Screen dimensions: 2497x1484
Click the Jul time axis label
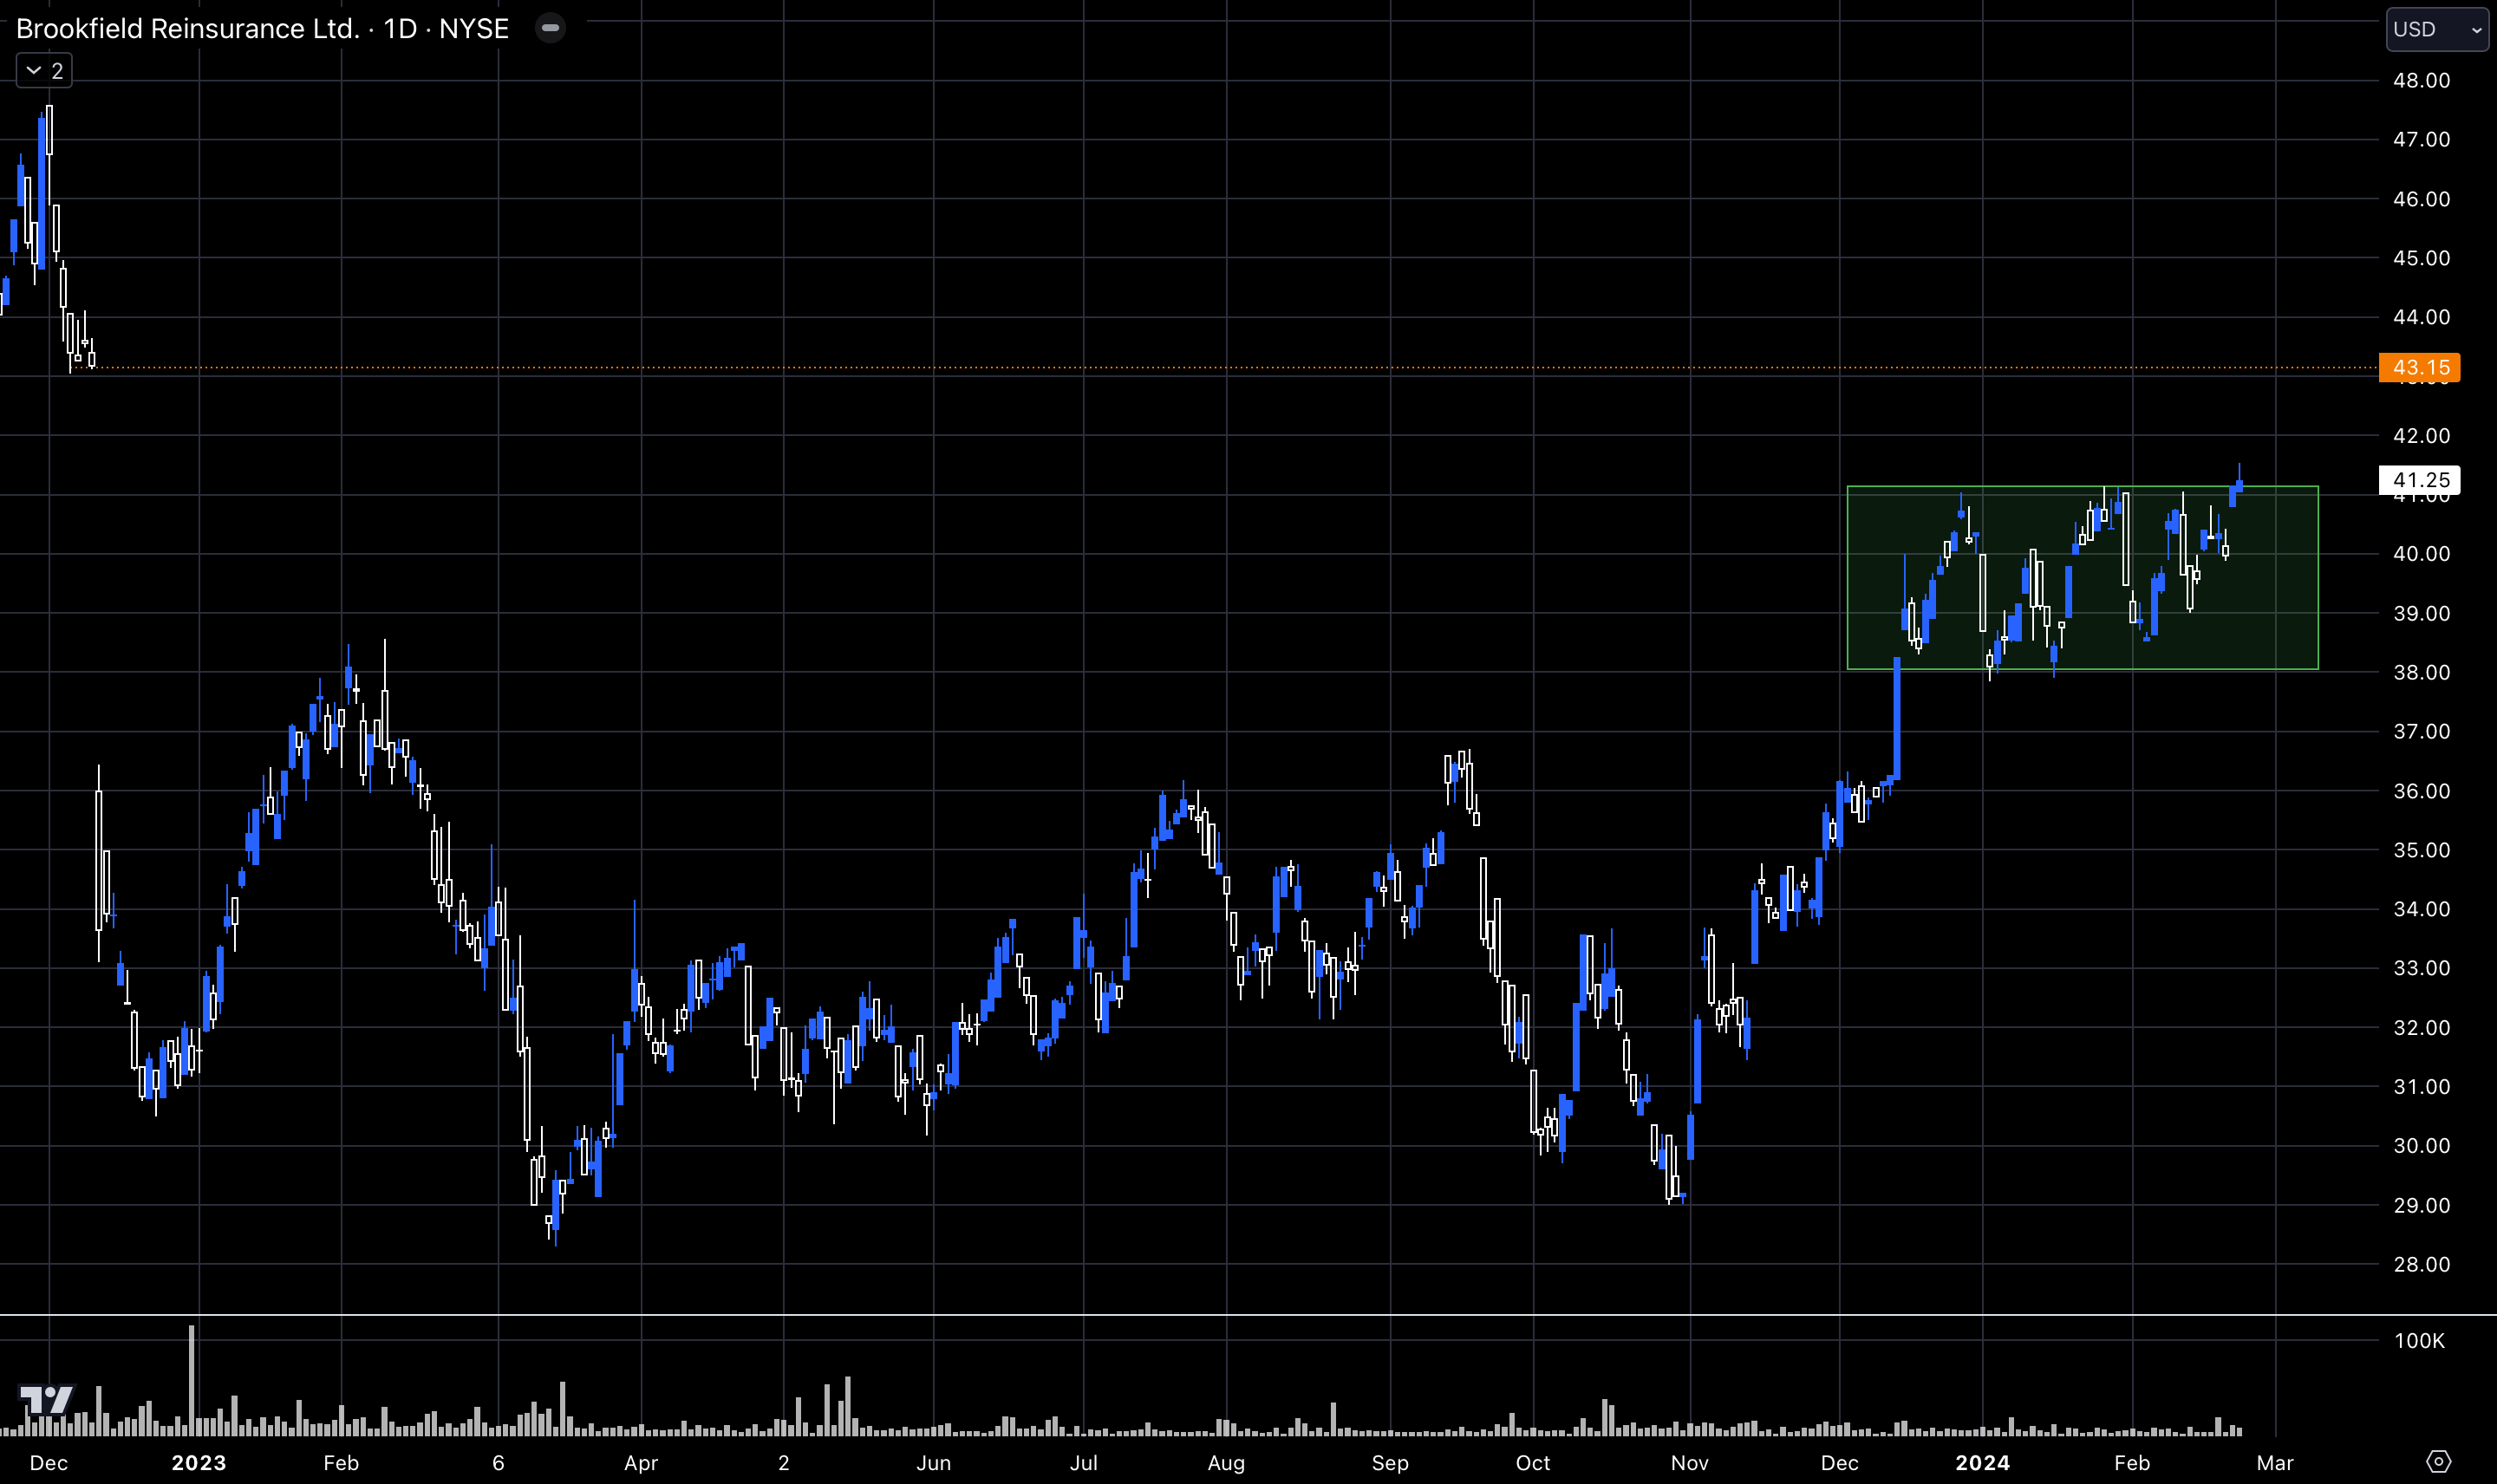[1083, 1463]
